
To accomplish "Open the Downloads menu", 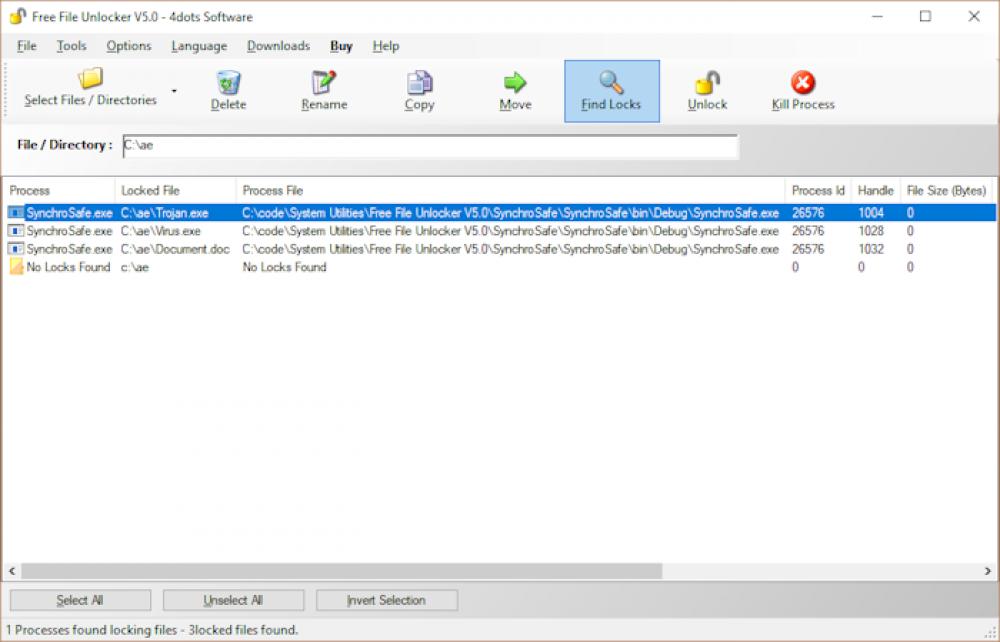I will click(x=278, y=46).
